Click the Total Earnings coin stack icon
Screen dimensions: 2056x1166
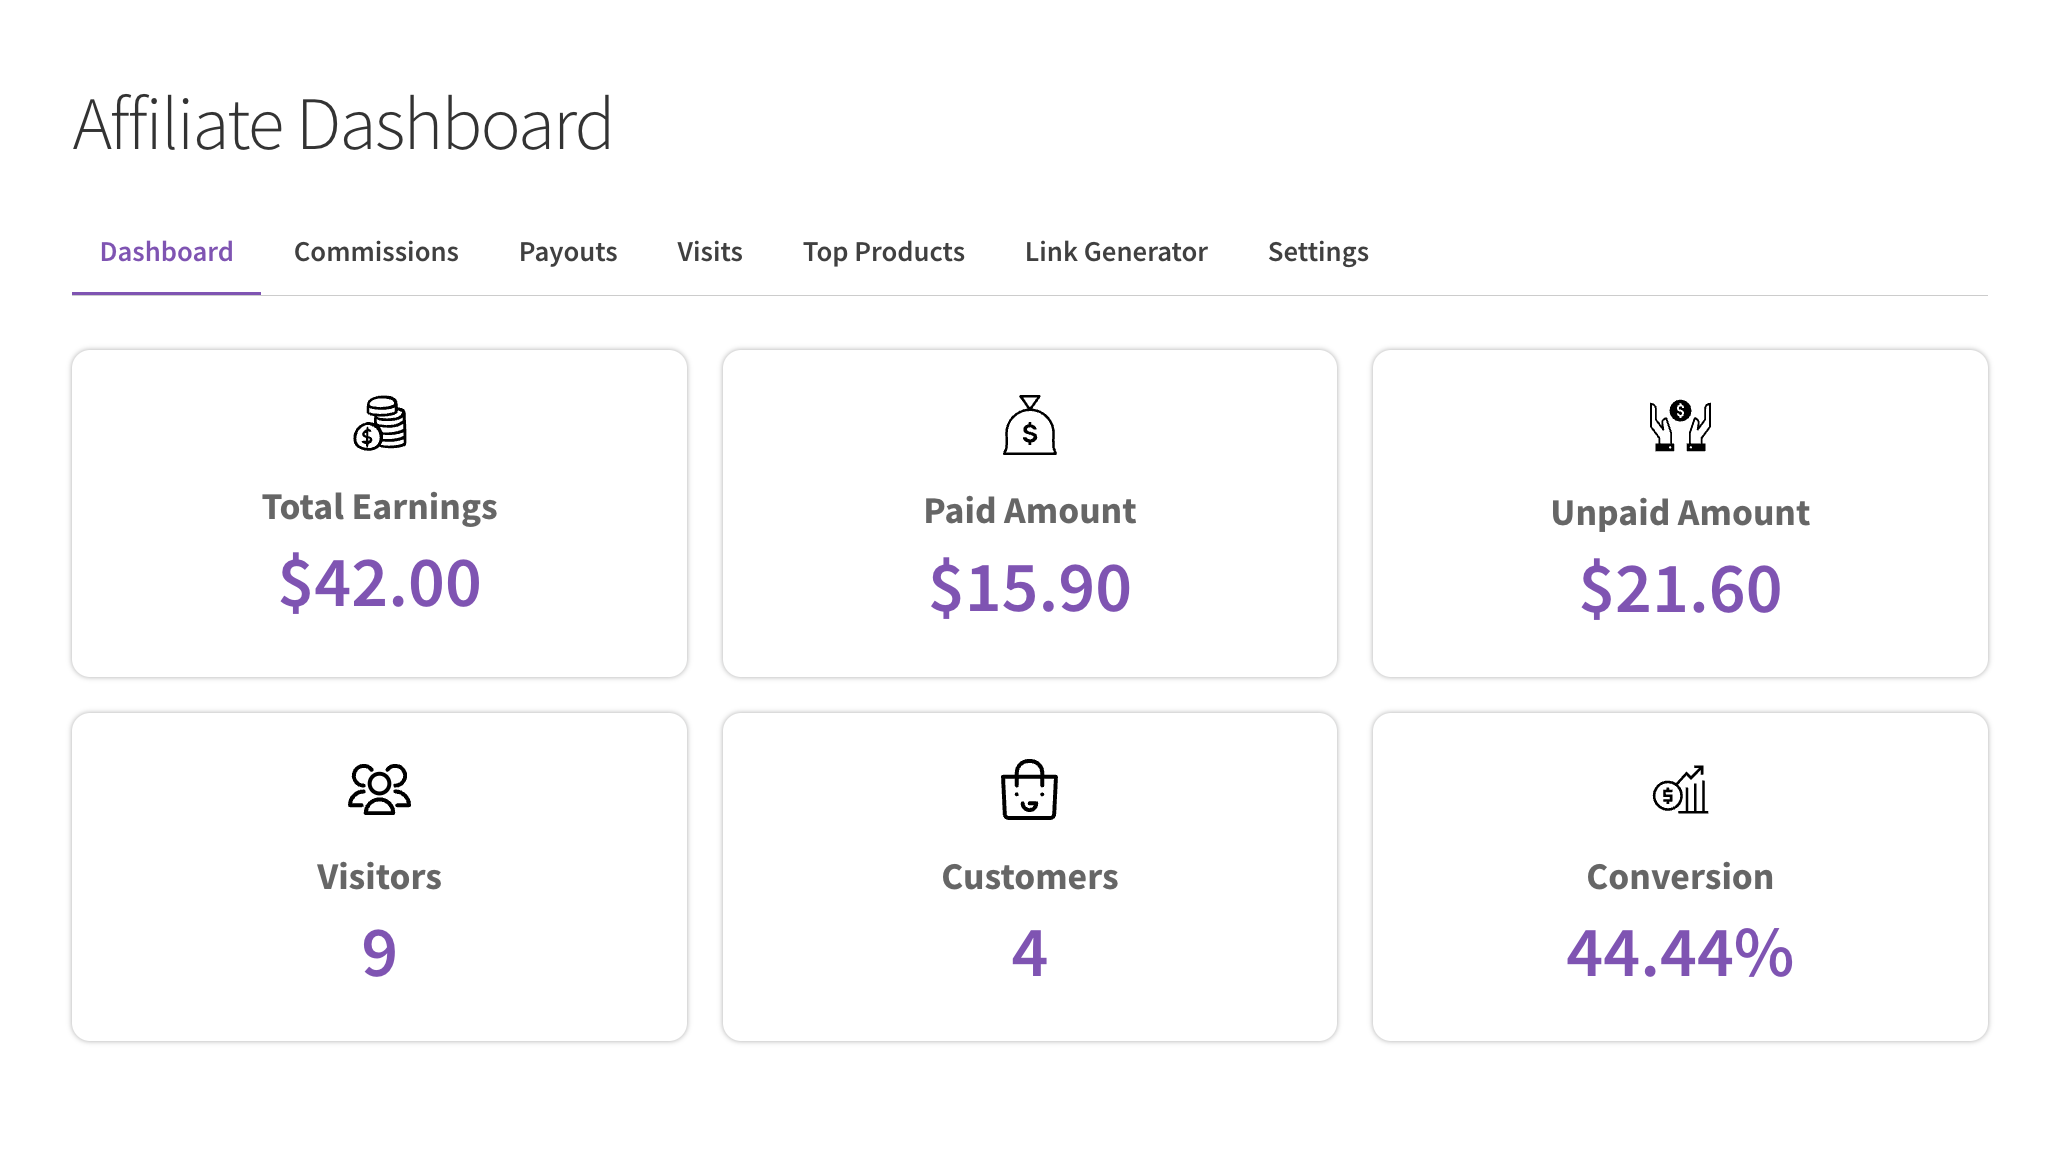coord(378,423)
